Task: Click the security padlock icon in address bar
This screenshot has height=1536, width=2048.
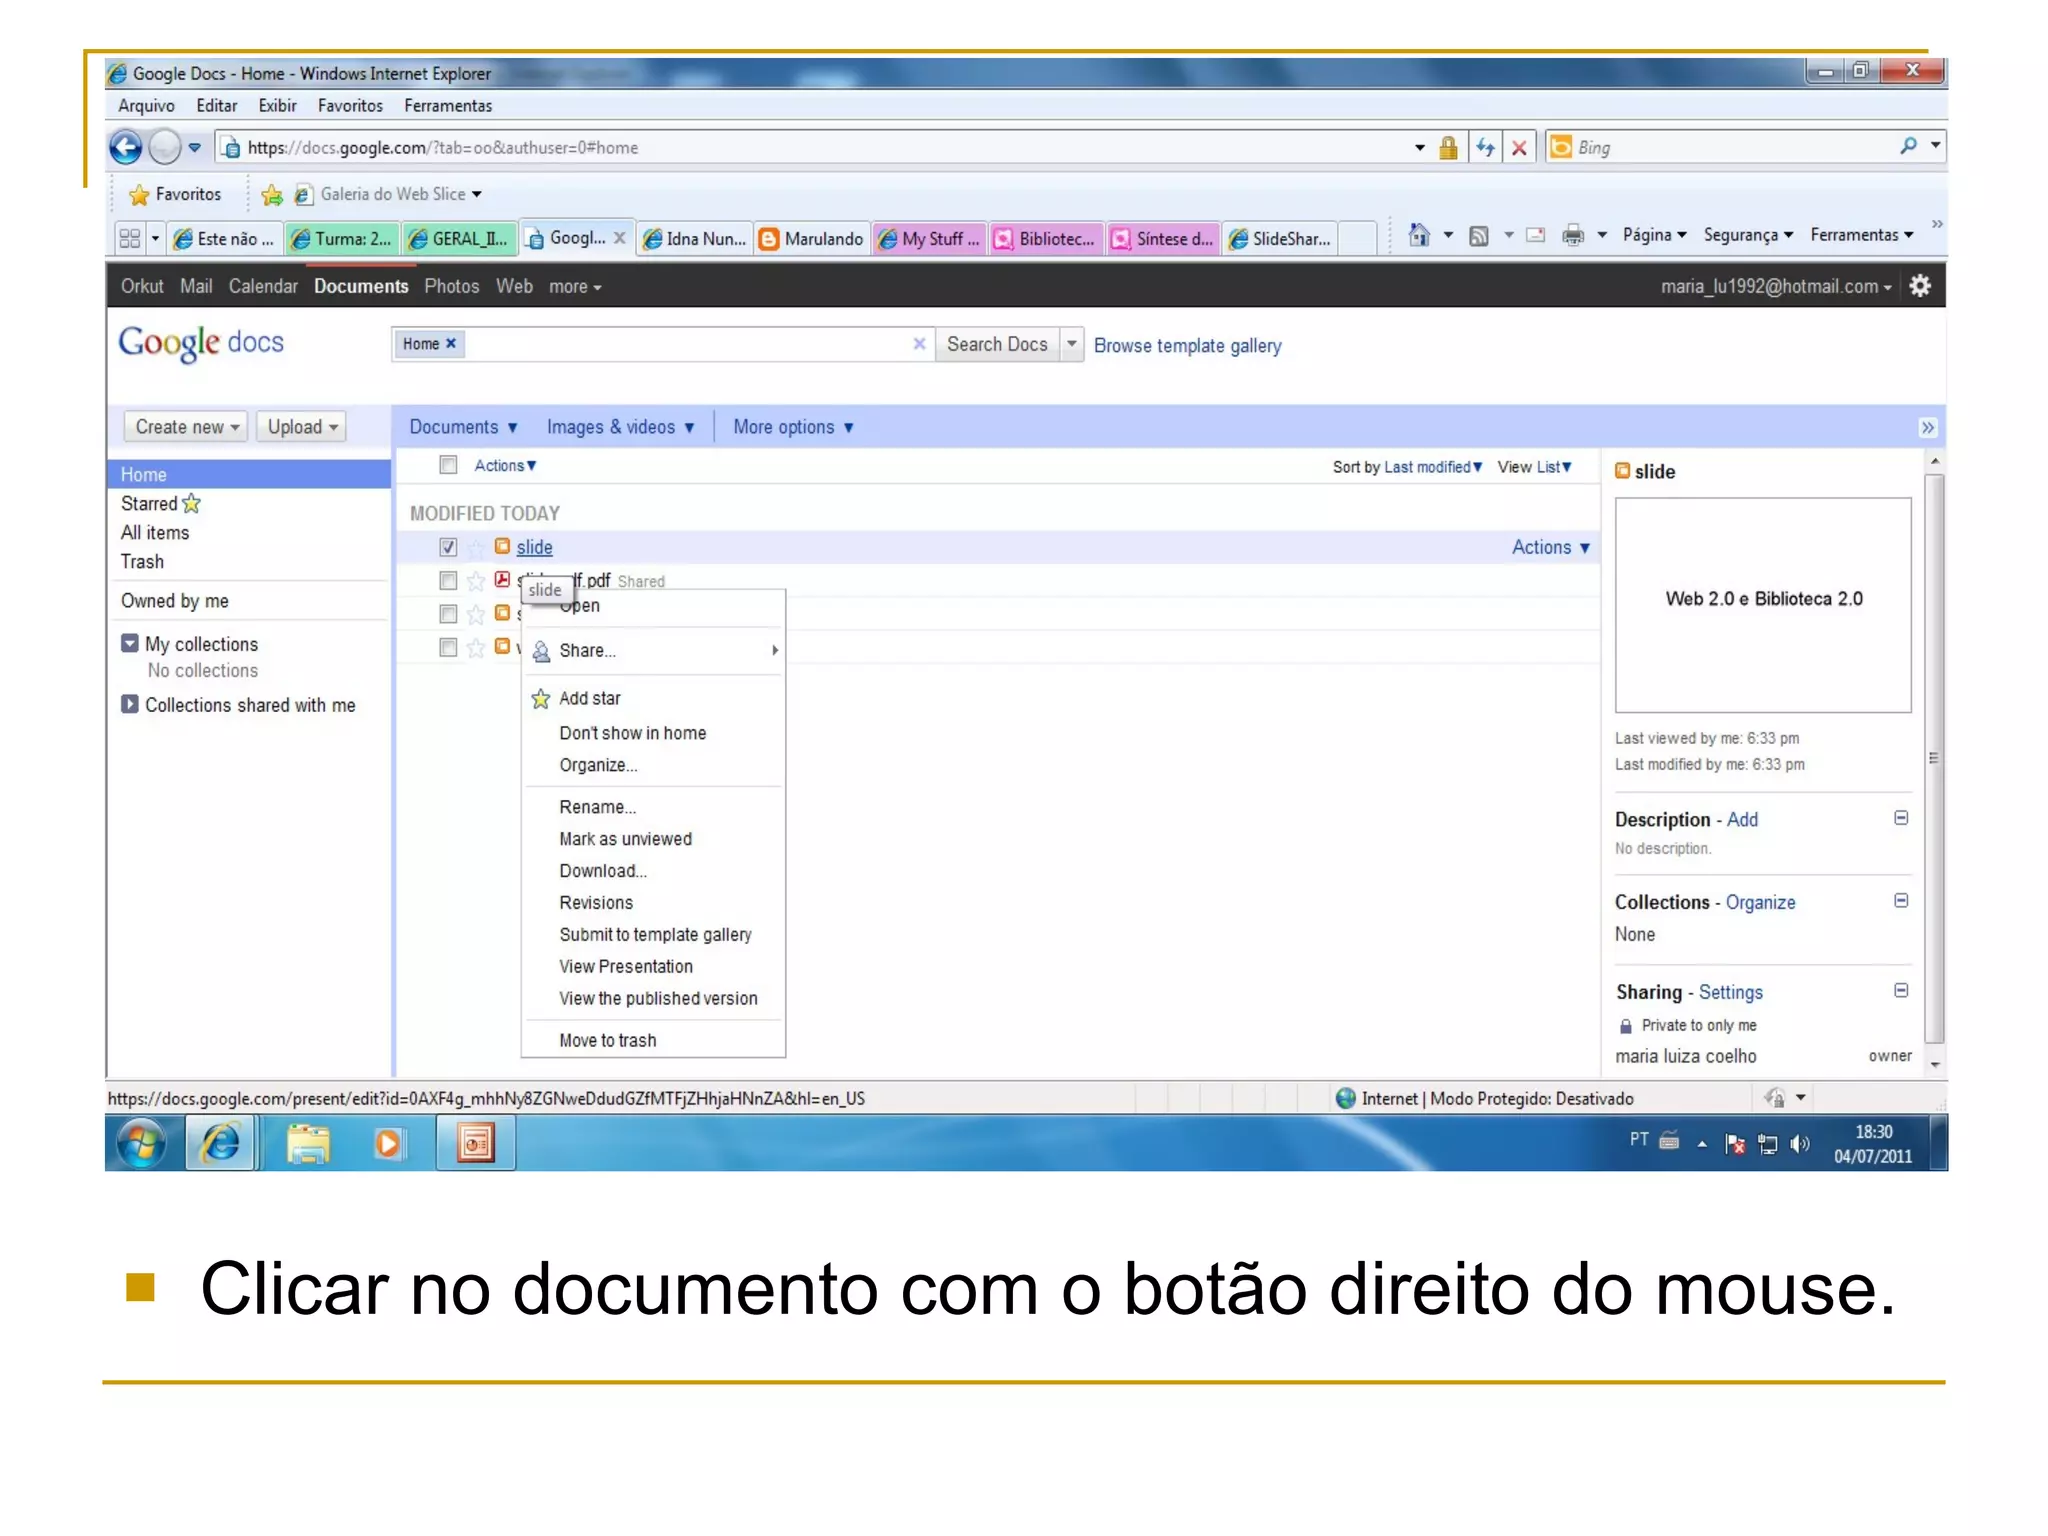Action: coord(1448,148)
